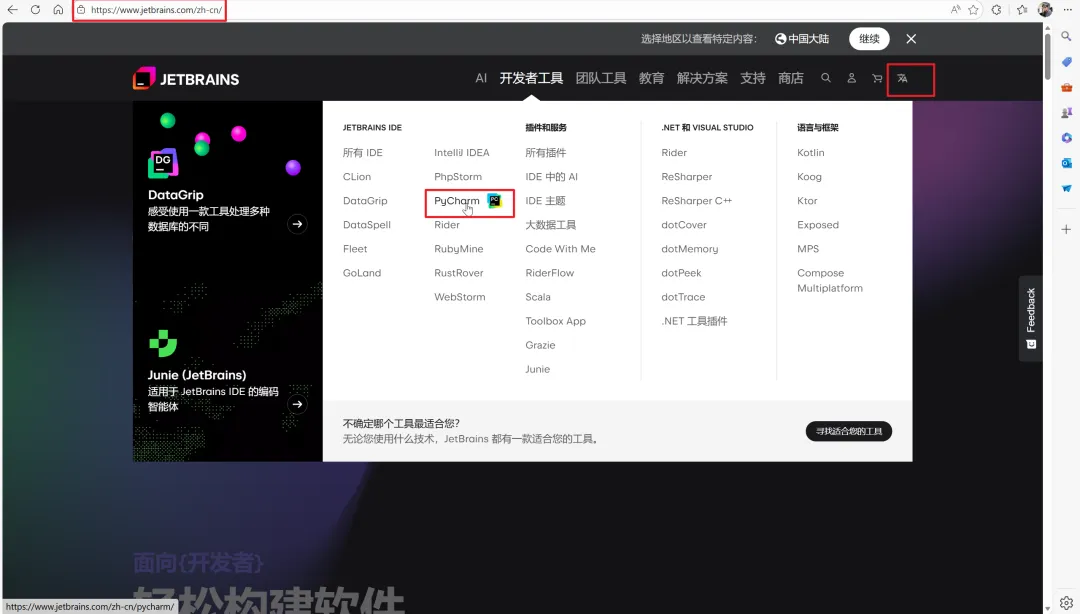Open the DataSpell link
This screenshot has width=1080, height=614.
[x=366, y=225]
